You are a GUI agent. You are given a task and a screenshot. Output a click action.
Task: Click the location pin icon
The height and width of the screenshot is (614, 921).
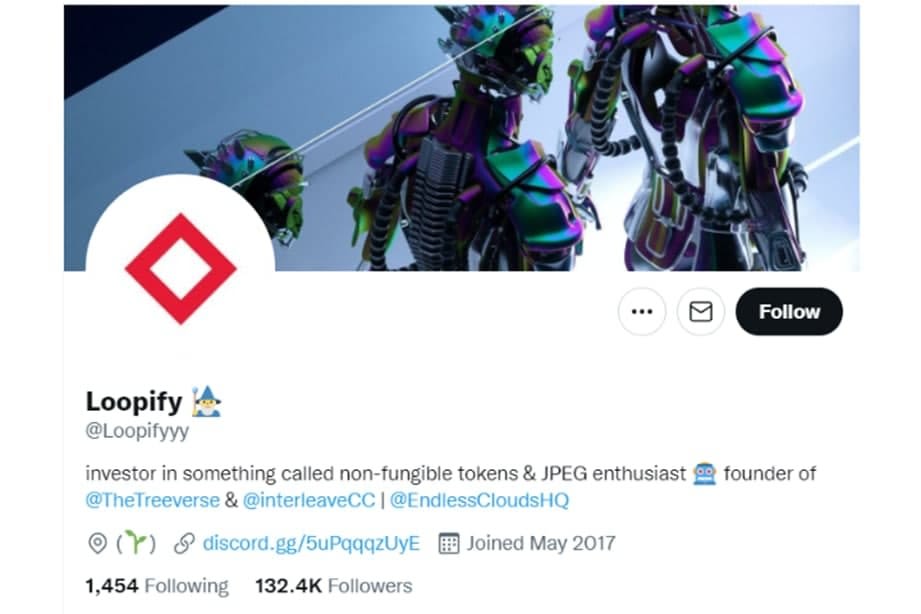pyautogui.click(x=97, y=543)
